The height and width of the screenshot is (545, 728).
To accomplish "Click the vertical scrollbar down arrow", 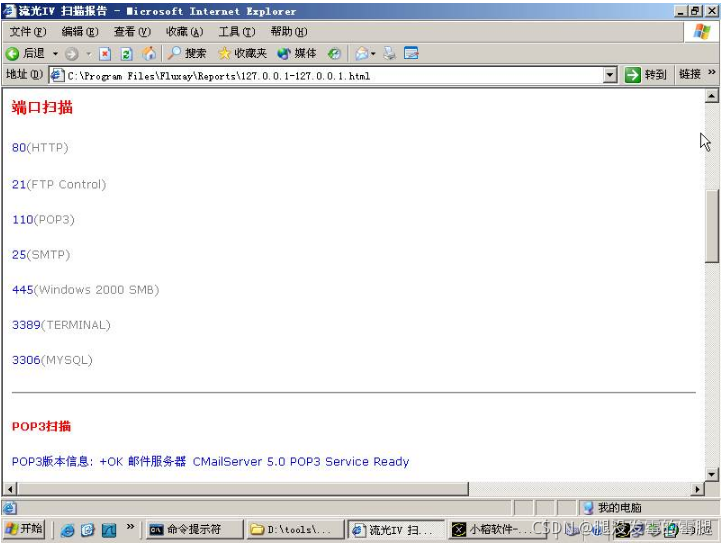I will pos(712,474).
